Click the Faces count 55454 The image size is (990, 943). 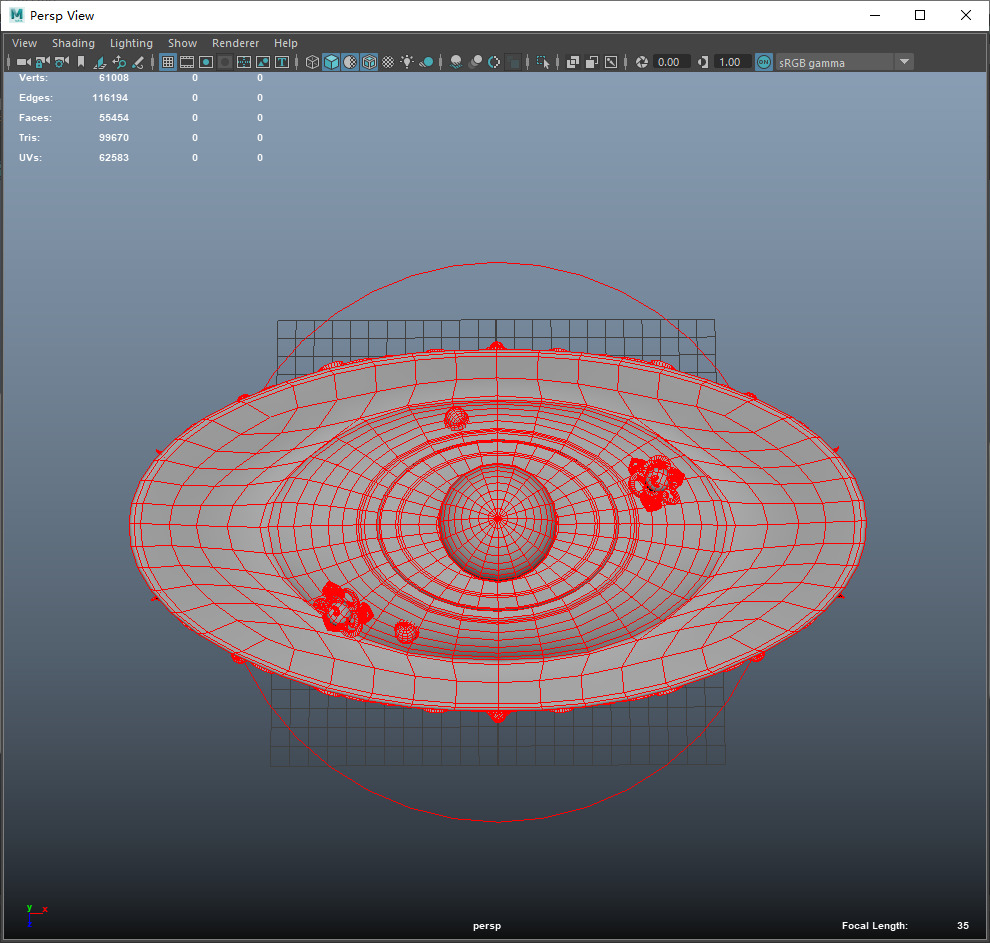114,117
